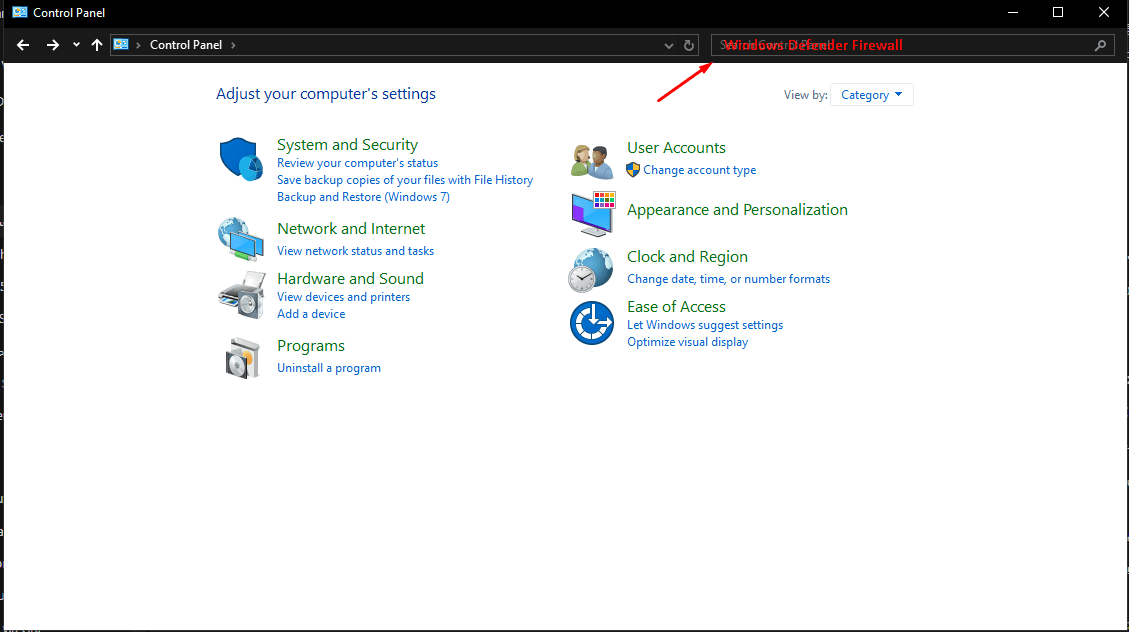Click the Ease of Access icon
The height and width of the screenshot is (632, 1129).
[592, 322]
